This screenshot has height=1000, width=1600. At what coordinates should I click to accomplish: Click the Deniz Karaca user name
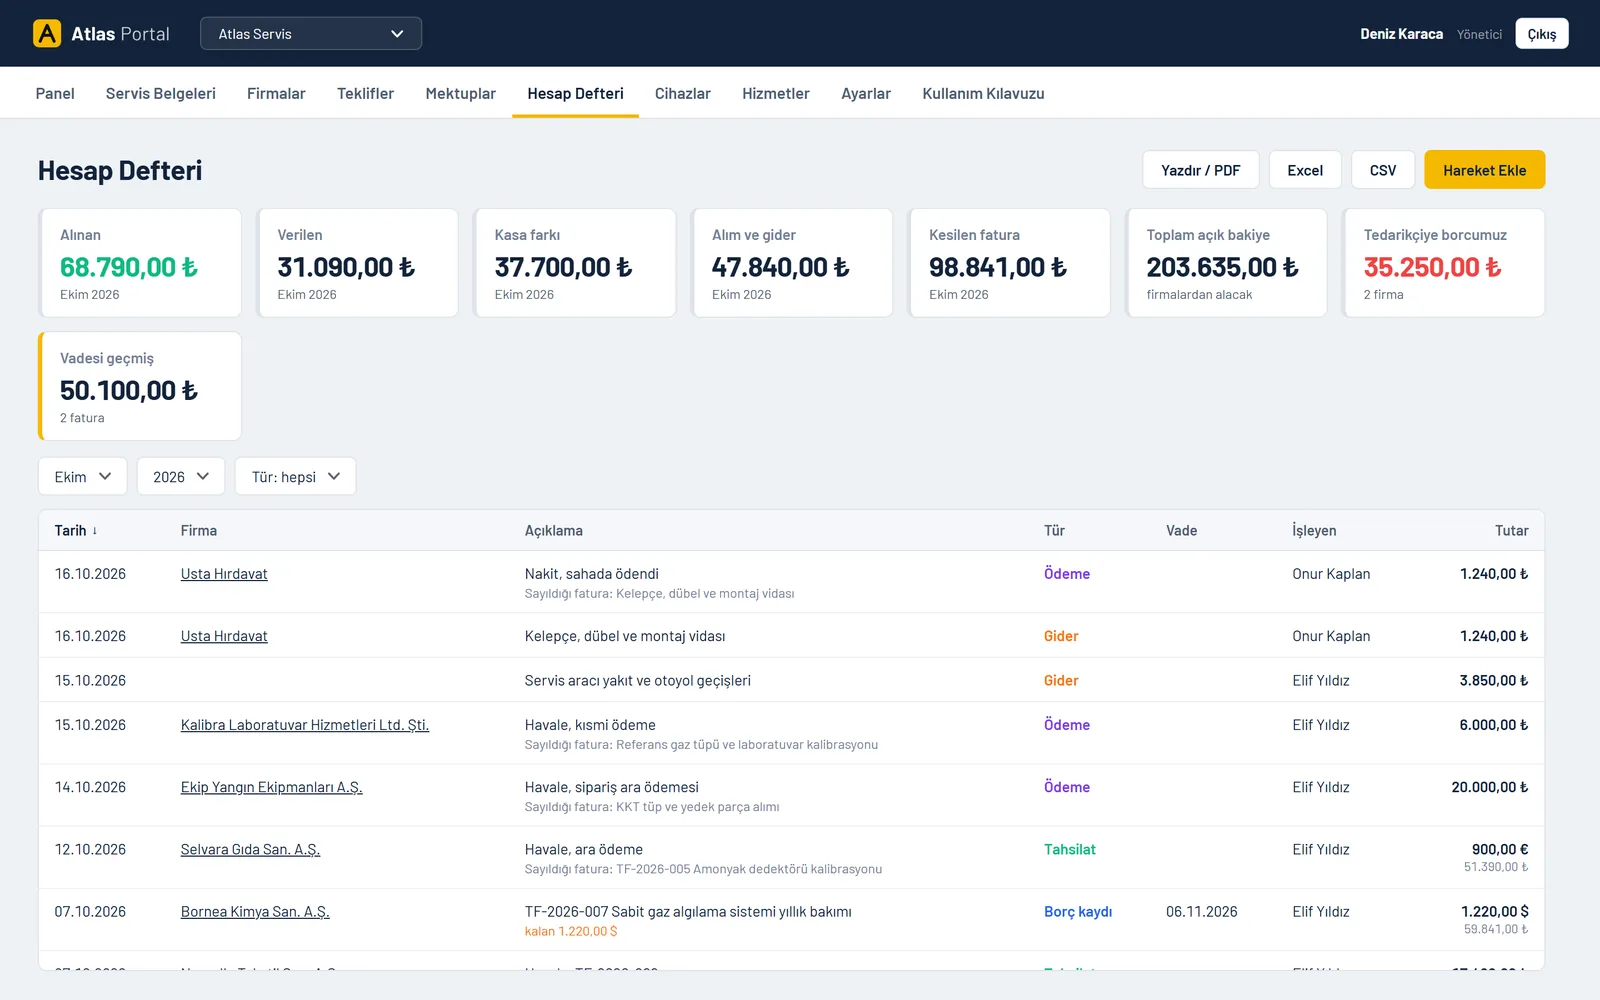1401,34
